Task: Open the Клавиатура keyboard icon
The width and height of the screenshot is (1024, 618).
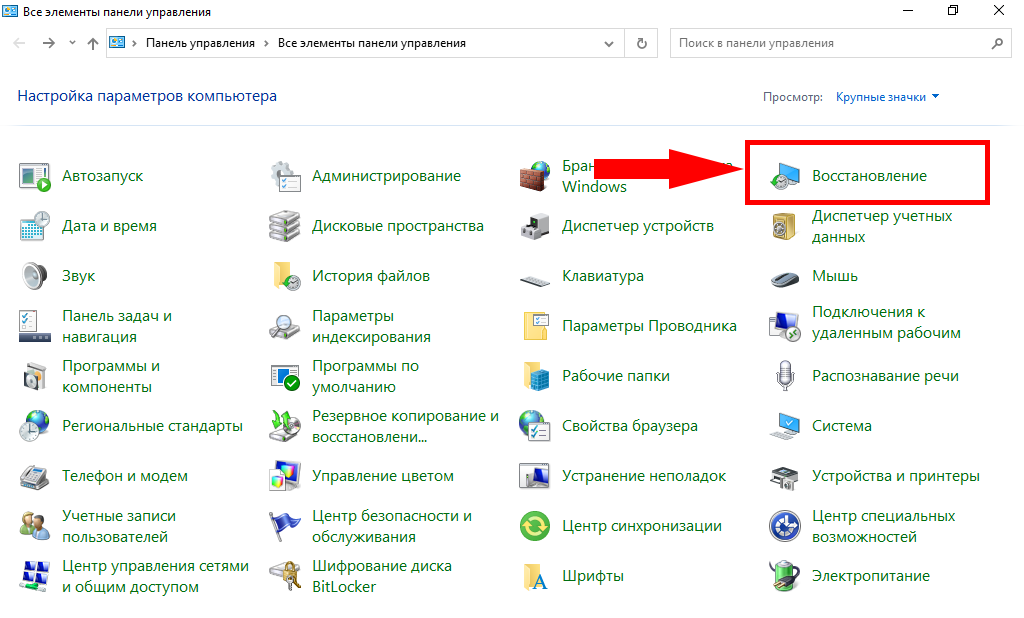Action: (535, 277)
